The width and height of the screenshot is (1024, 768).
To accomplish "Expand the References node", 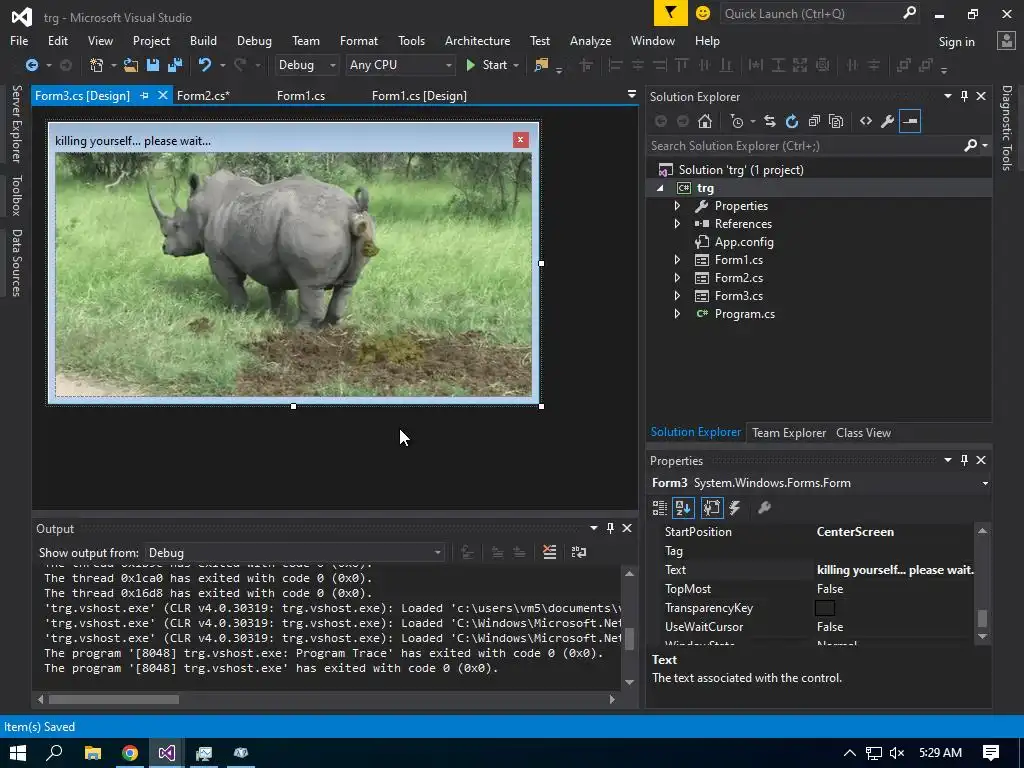I will pyautogui.click(x=677, y=224).
